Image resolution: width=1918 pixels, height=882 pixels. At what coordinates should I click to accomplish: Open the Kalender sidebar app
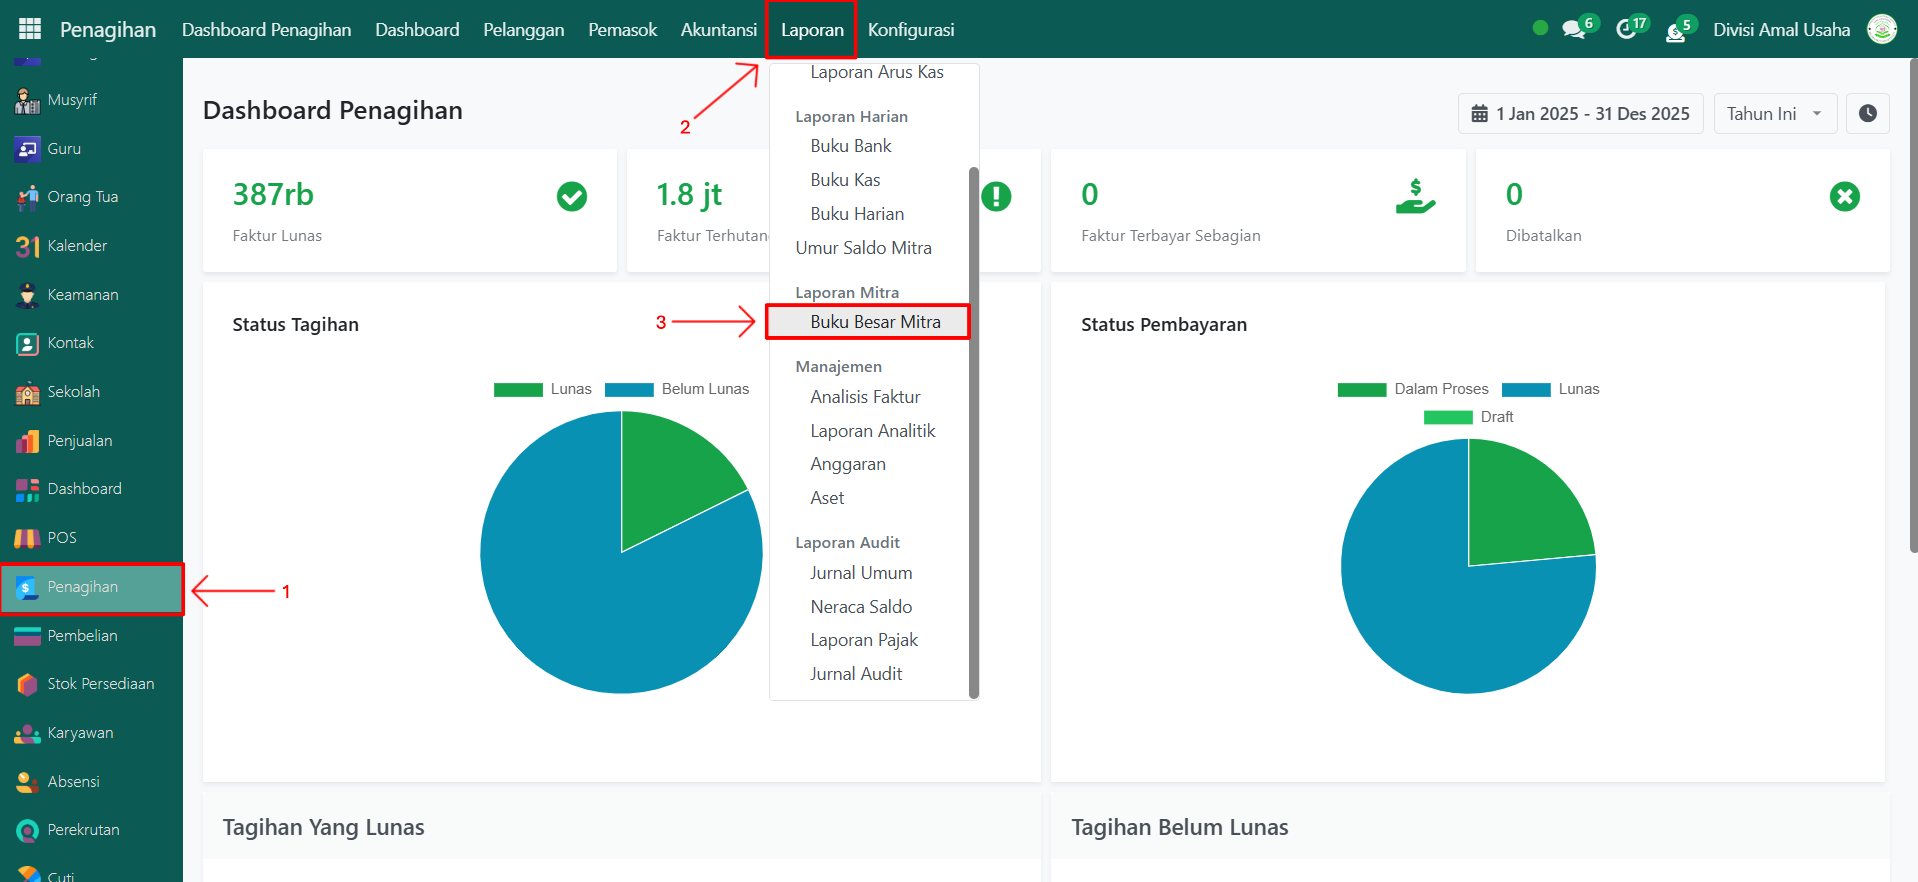(76, 246)
